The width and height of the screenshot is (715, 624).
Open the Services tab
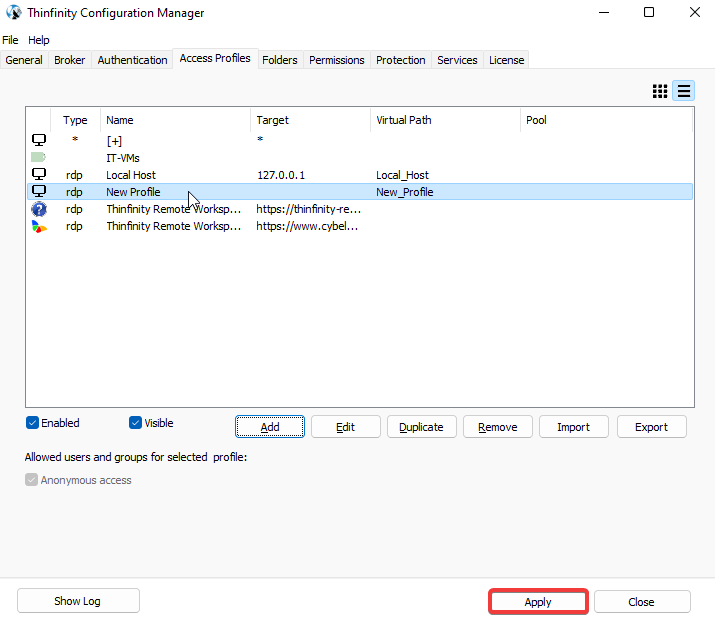click(x=457, y=60)
